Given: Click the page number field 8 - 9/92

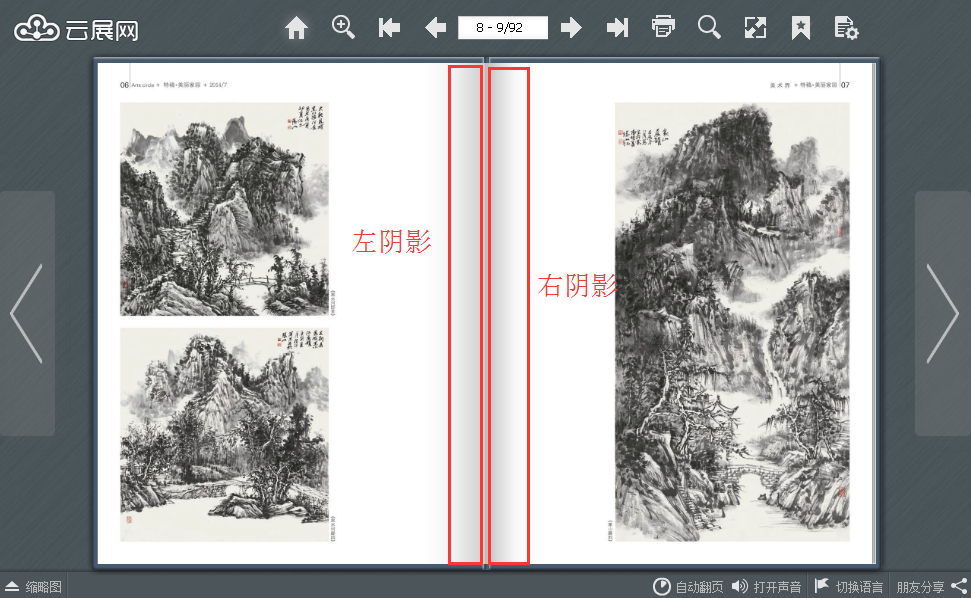Looking at the screenshot, I should (503, 28).
